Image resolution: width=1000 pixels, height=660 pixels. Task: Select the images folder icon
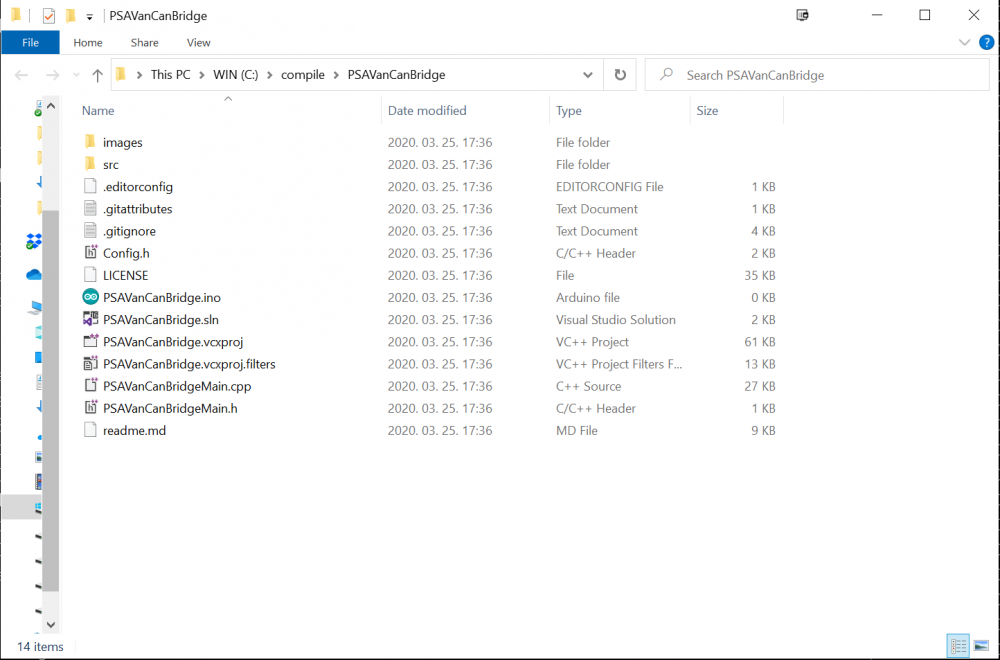tap(90, 142)
